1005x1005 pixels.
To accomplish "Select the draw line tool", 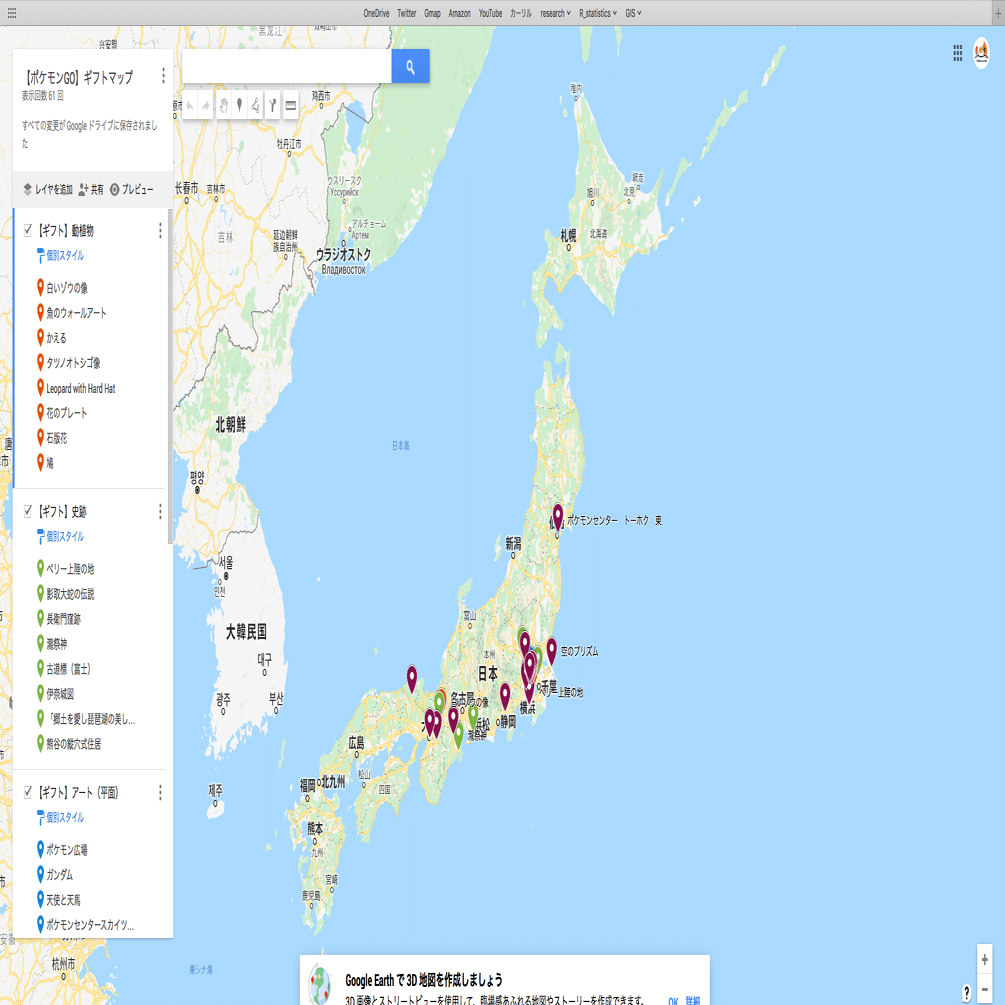I will (255, 105).
